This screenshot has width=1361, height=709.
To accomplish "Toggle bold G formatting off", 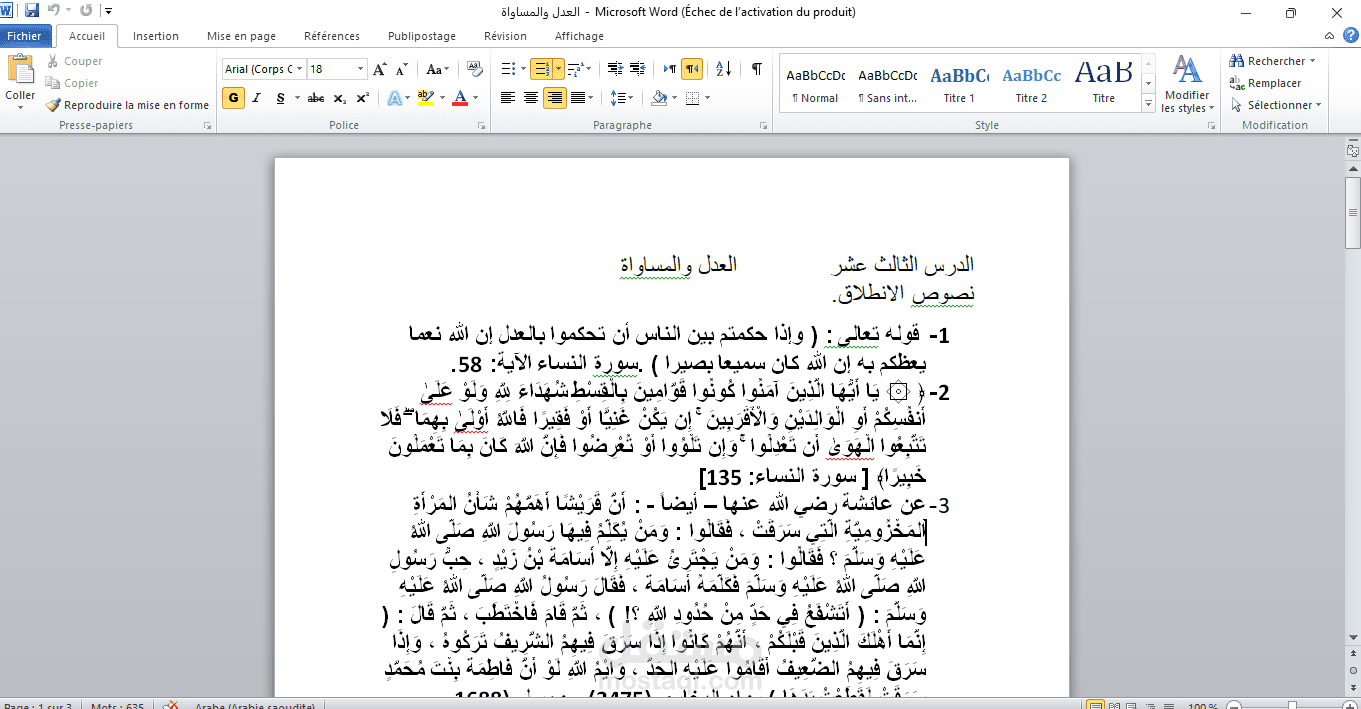I will click(234, 98).
